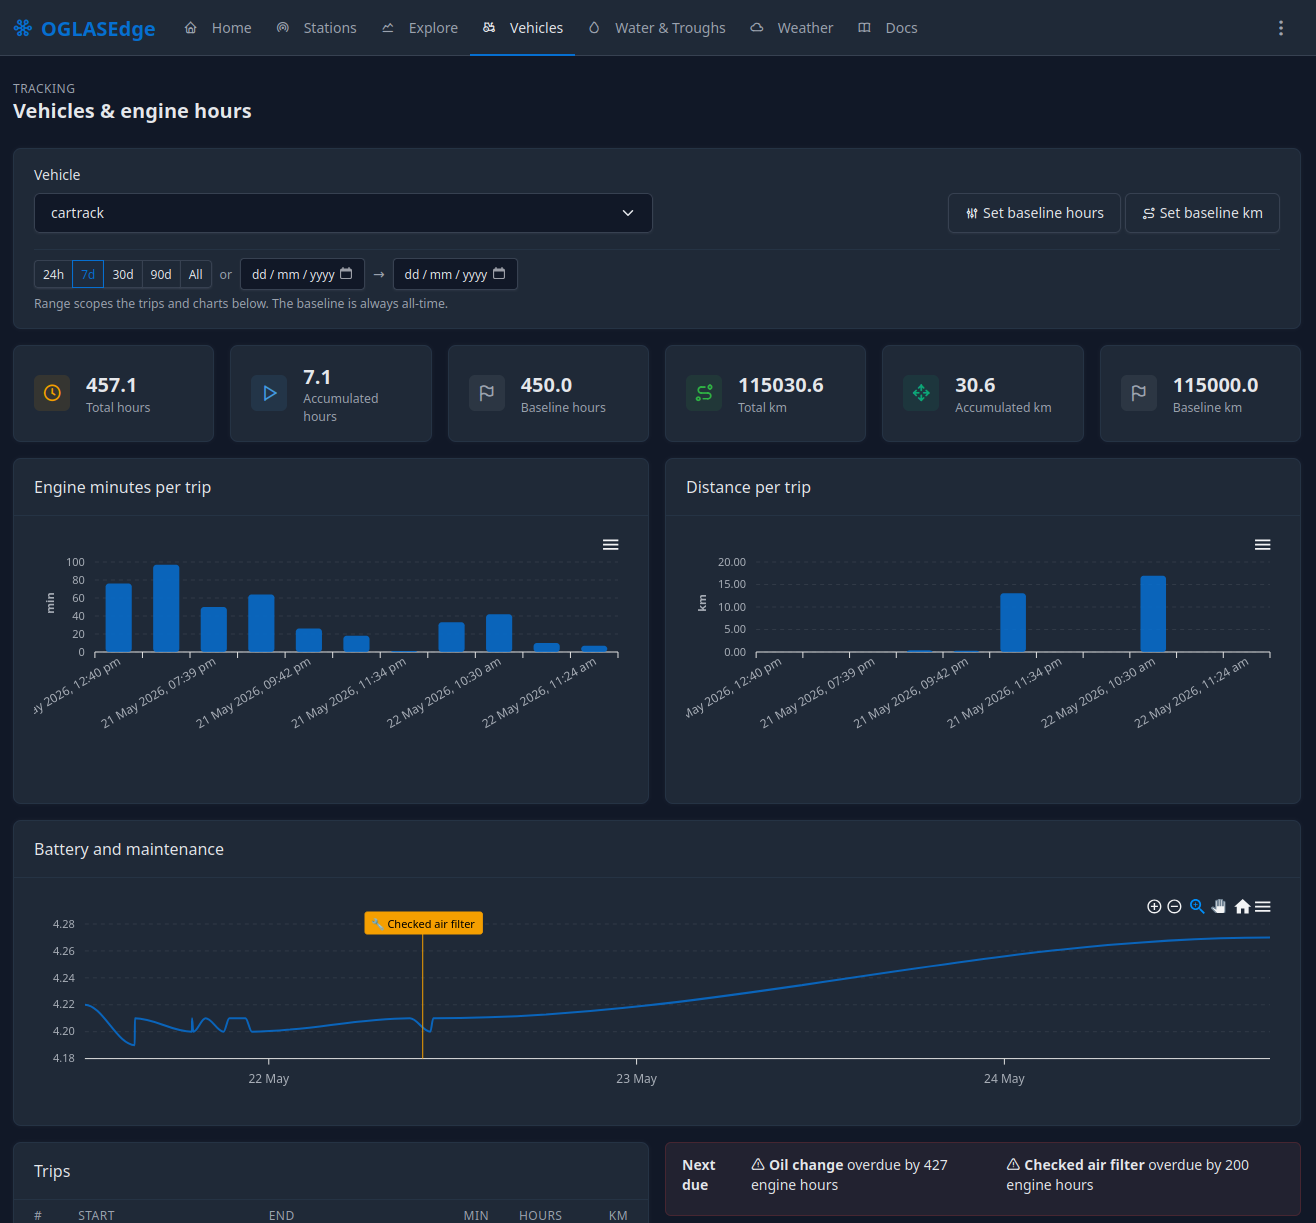
Task: Open Distance per trip chart menu
Action: [x=1262, y=545]
